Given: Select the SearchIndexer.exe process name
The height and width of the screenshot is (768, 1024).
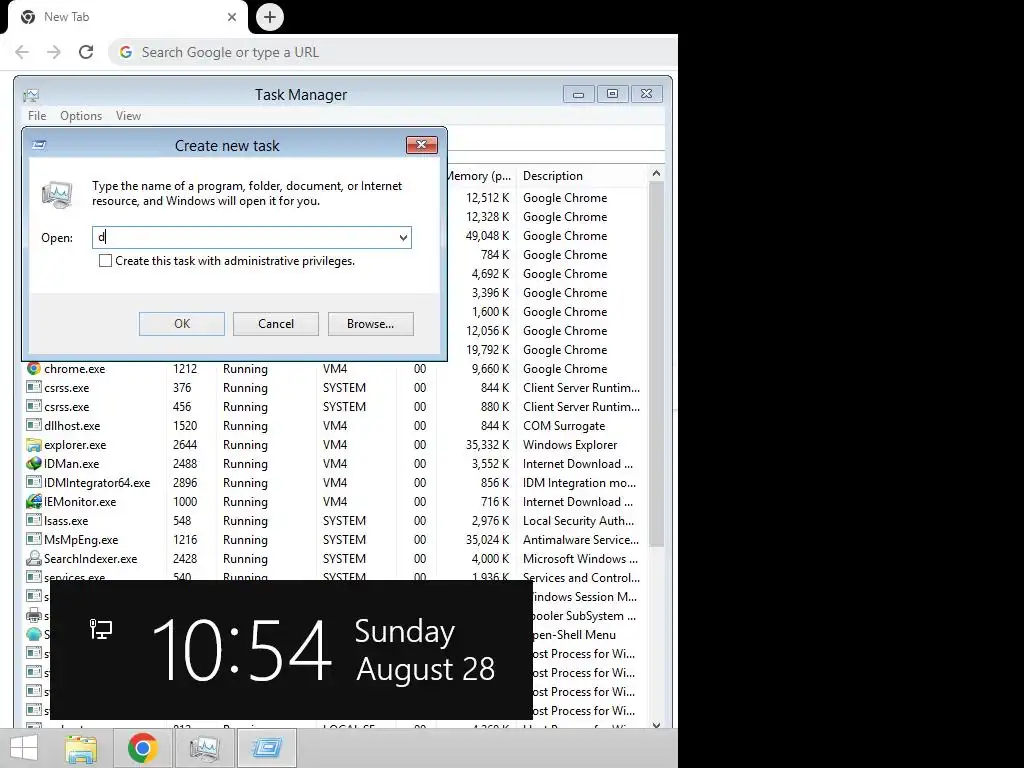Looking at the screenshot, I should [91, 558].
